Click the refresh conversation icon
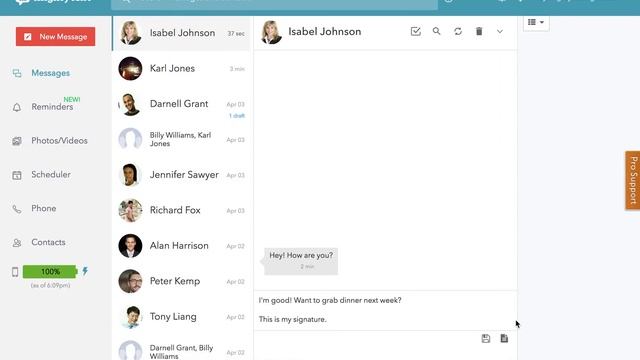Image resolution: width=640 pixels, height=360 pixels. (x=458, y=31)
